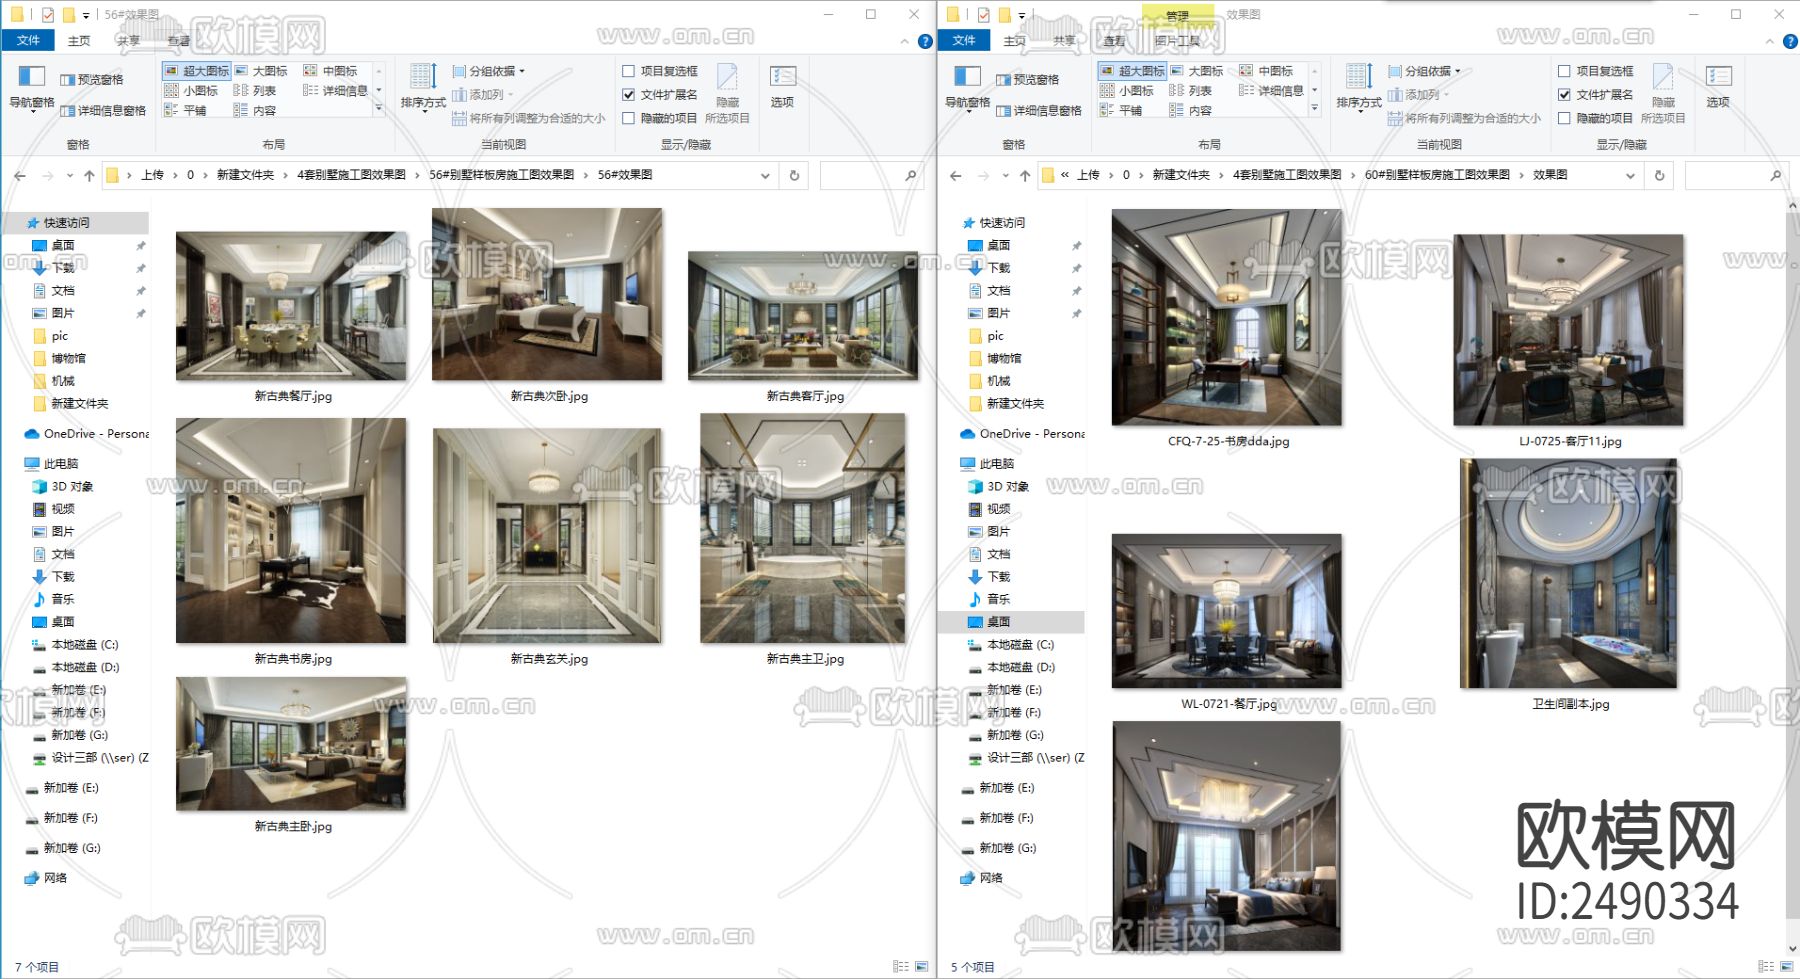This screenshot has width=1800, height=979.
Task: Choose 平铺 layout in left window
Action: tap(185, 111)
